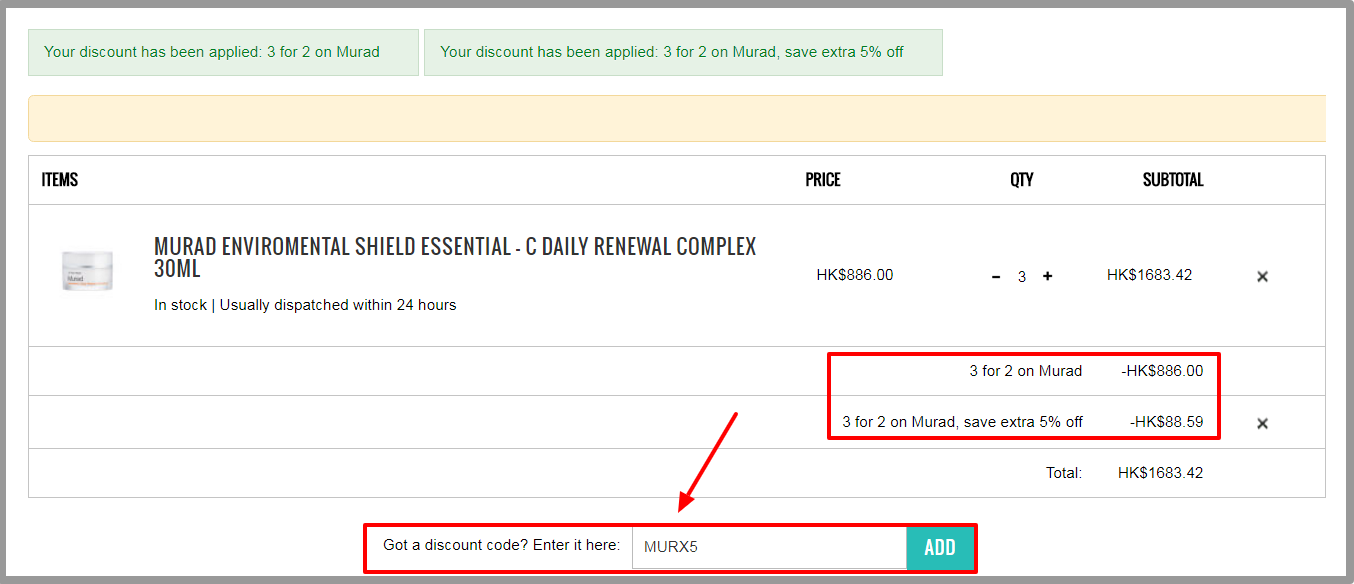Screen dimensions: 1354x584
Task: Click the discount code input field
Action: [x=769, y=547]
